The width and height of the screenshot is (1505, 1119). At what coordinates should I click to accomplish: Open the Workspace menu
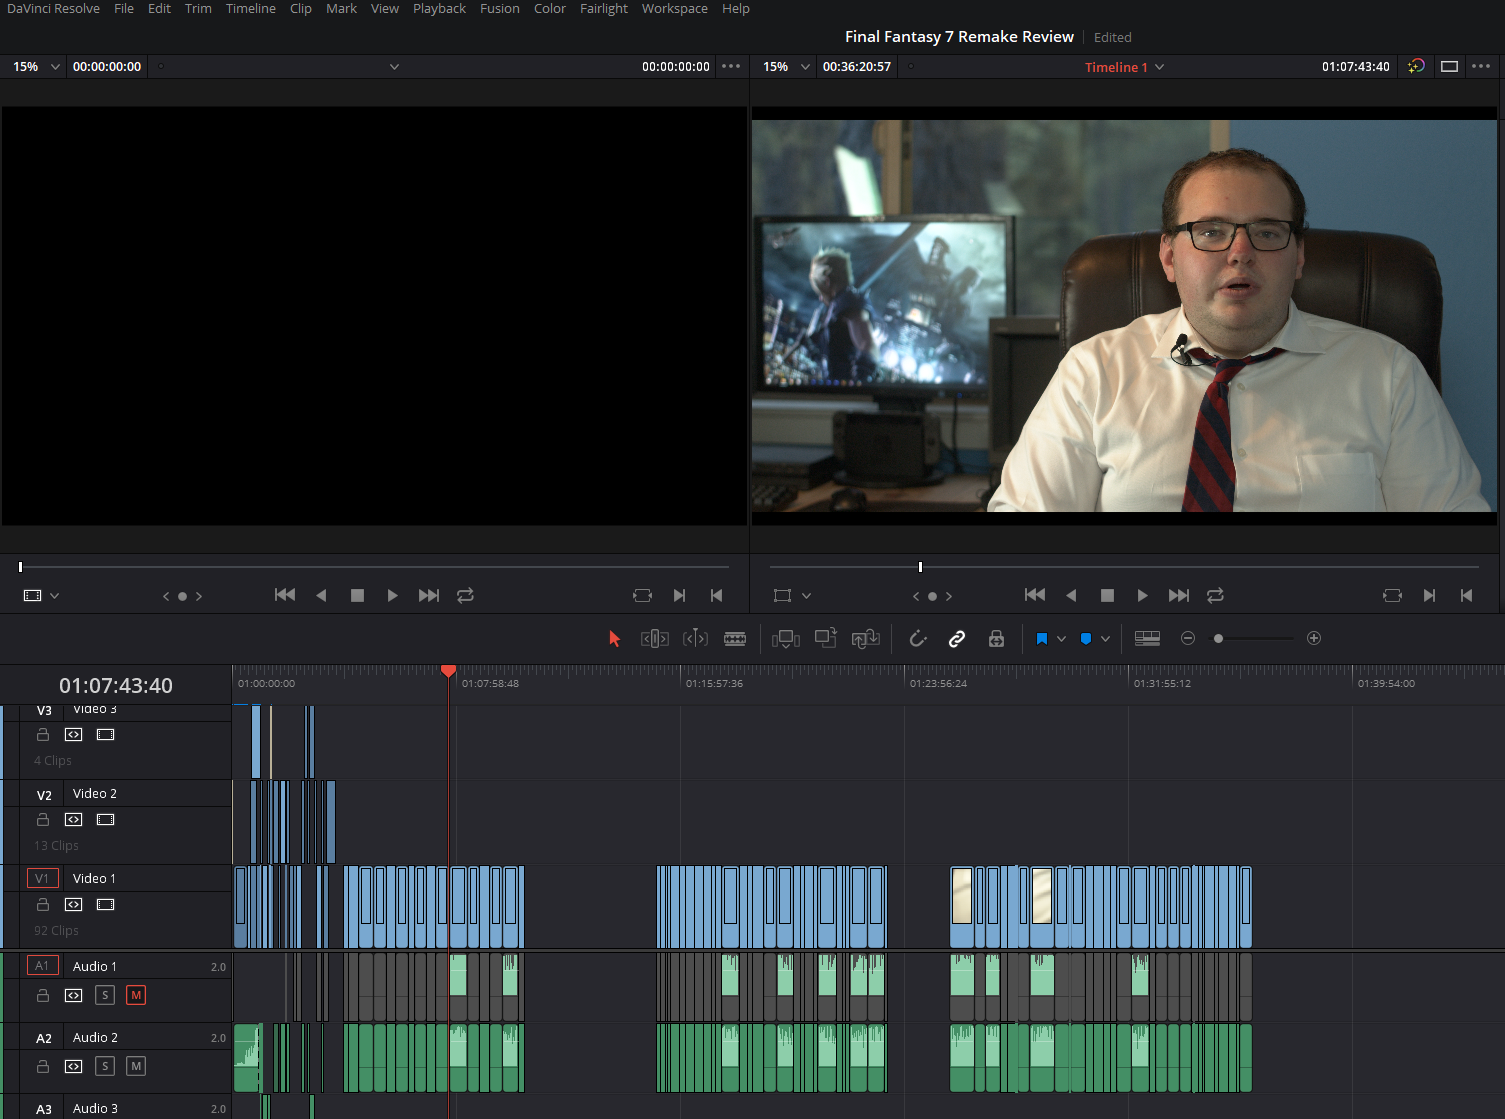pos(675,8)
